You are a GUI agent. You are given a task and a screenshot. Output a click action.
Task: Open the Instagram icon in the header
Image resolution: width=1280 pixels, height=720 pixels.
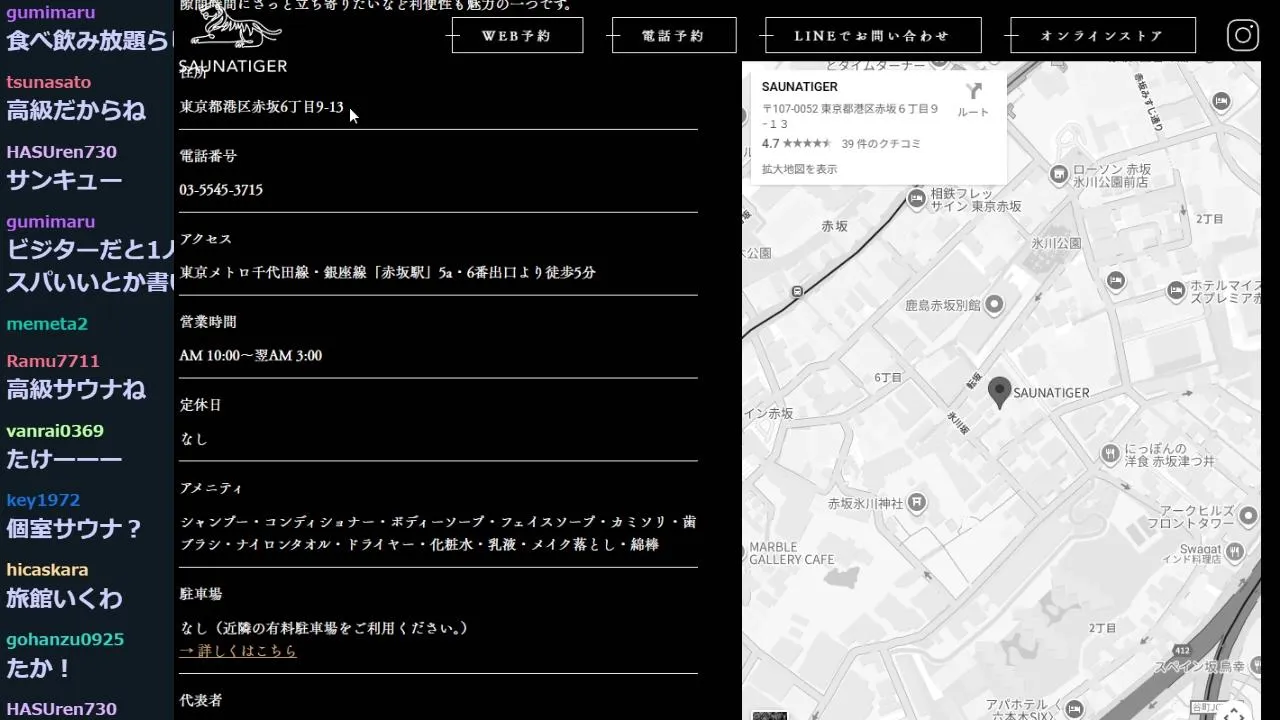[x=1242, y=35]
